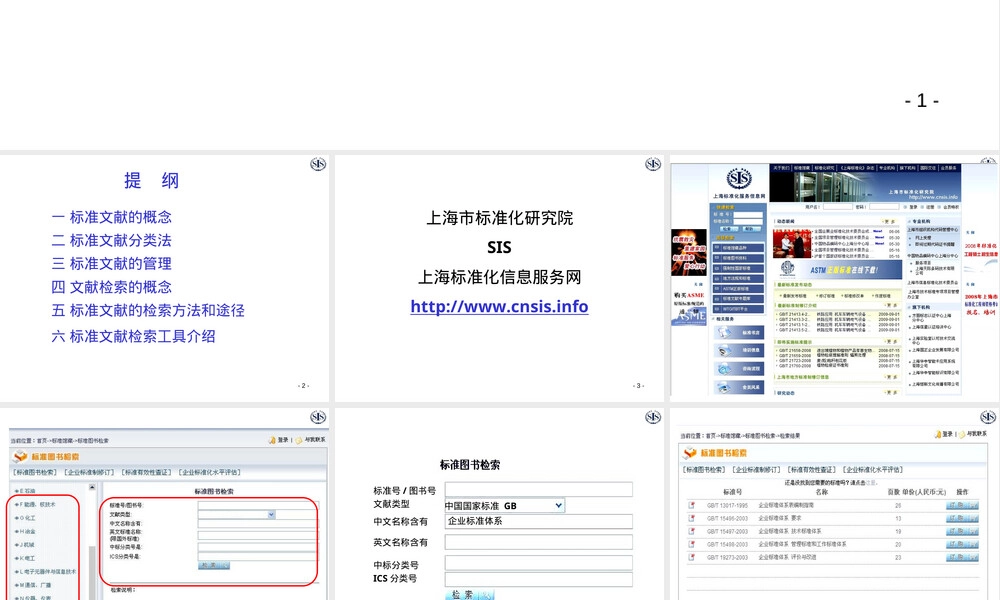This screenshot has height=600, width=1000.
Task: Click the orange 标准图书检索 book icon above the classification tree
Action: pyautogui.click(x=20, y=456)
